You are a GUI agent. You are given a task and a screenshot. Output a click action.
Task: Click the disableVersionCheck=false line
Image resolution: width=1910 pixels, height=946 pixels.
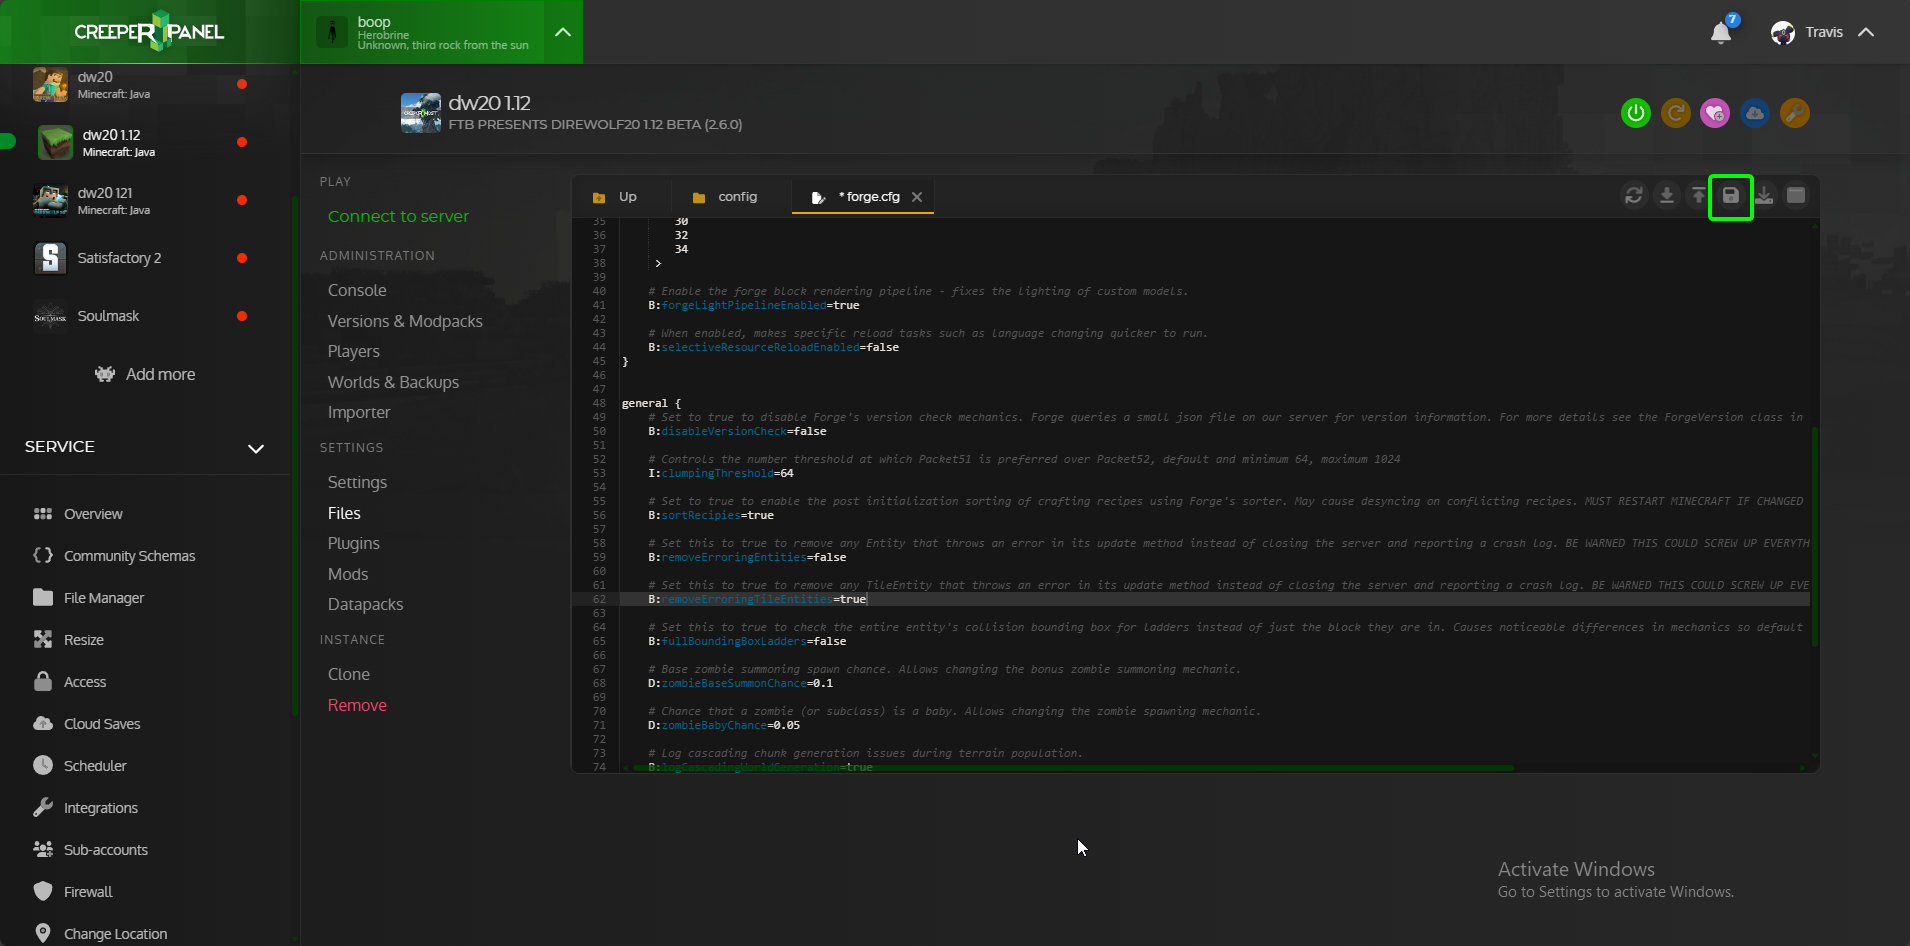pos(737,431)
